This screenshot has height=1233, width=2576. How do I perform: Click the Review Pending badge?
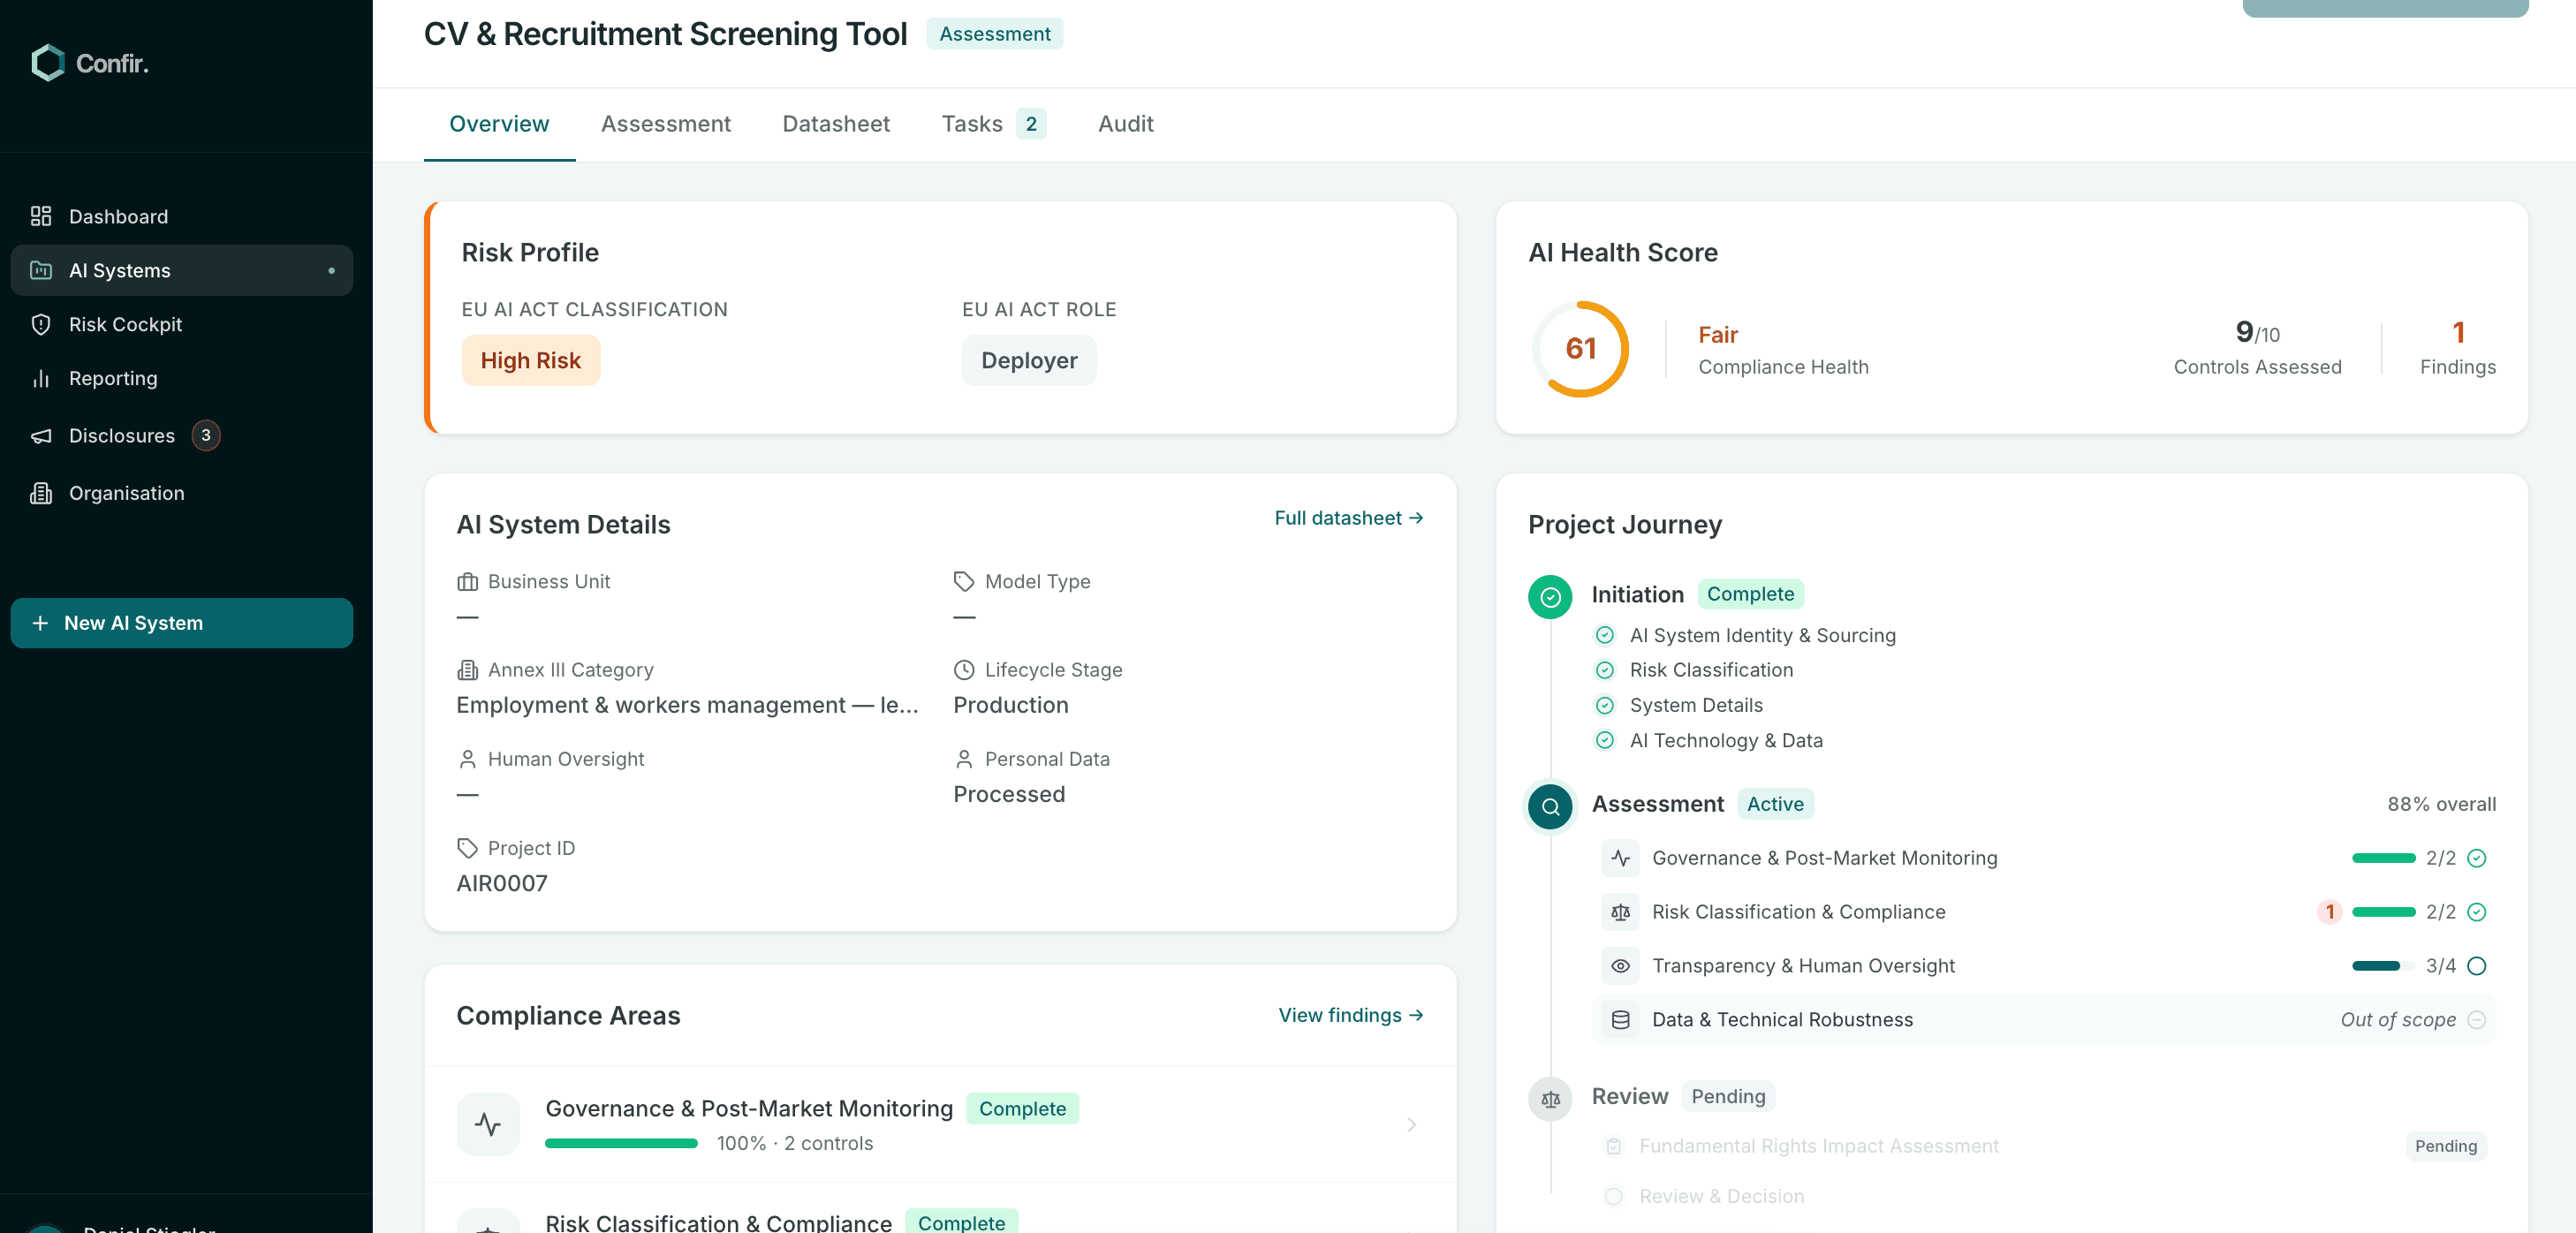(1728, 1096)
